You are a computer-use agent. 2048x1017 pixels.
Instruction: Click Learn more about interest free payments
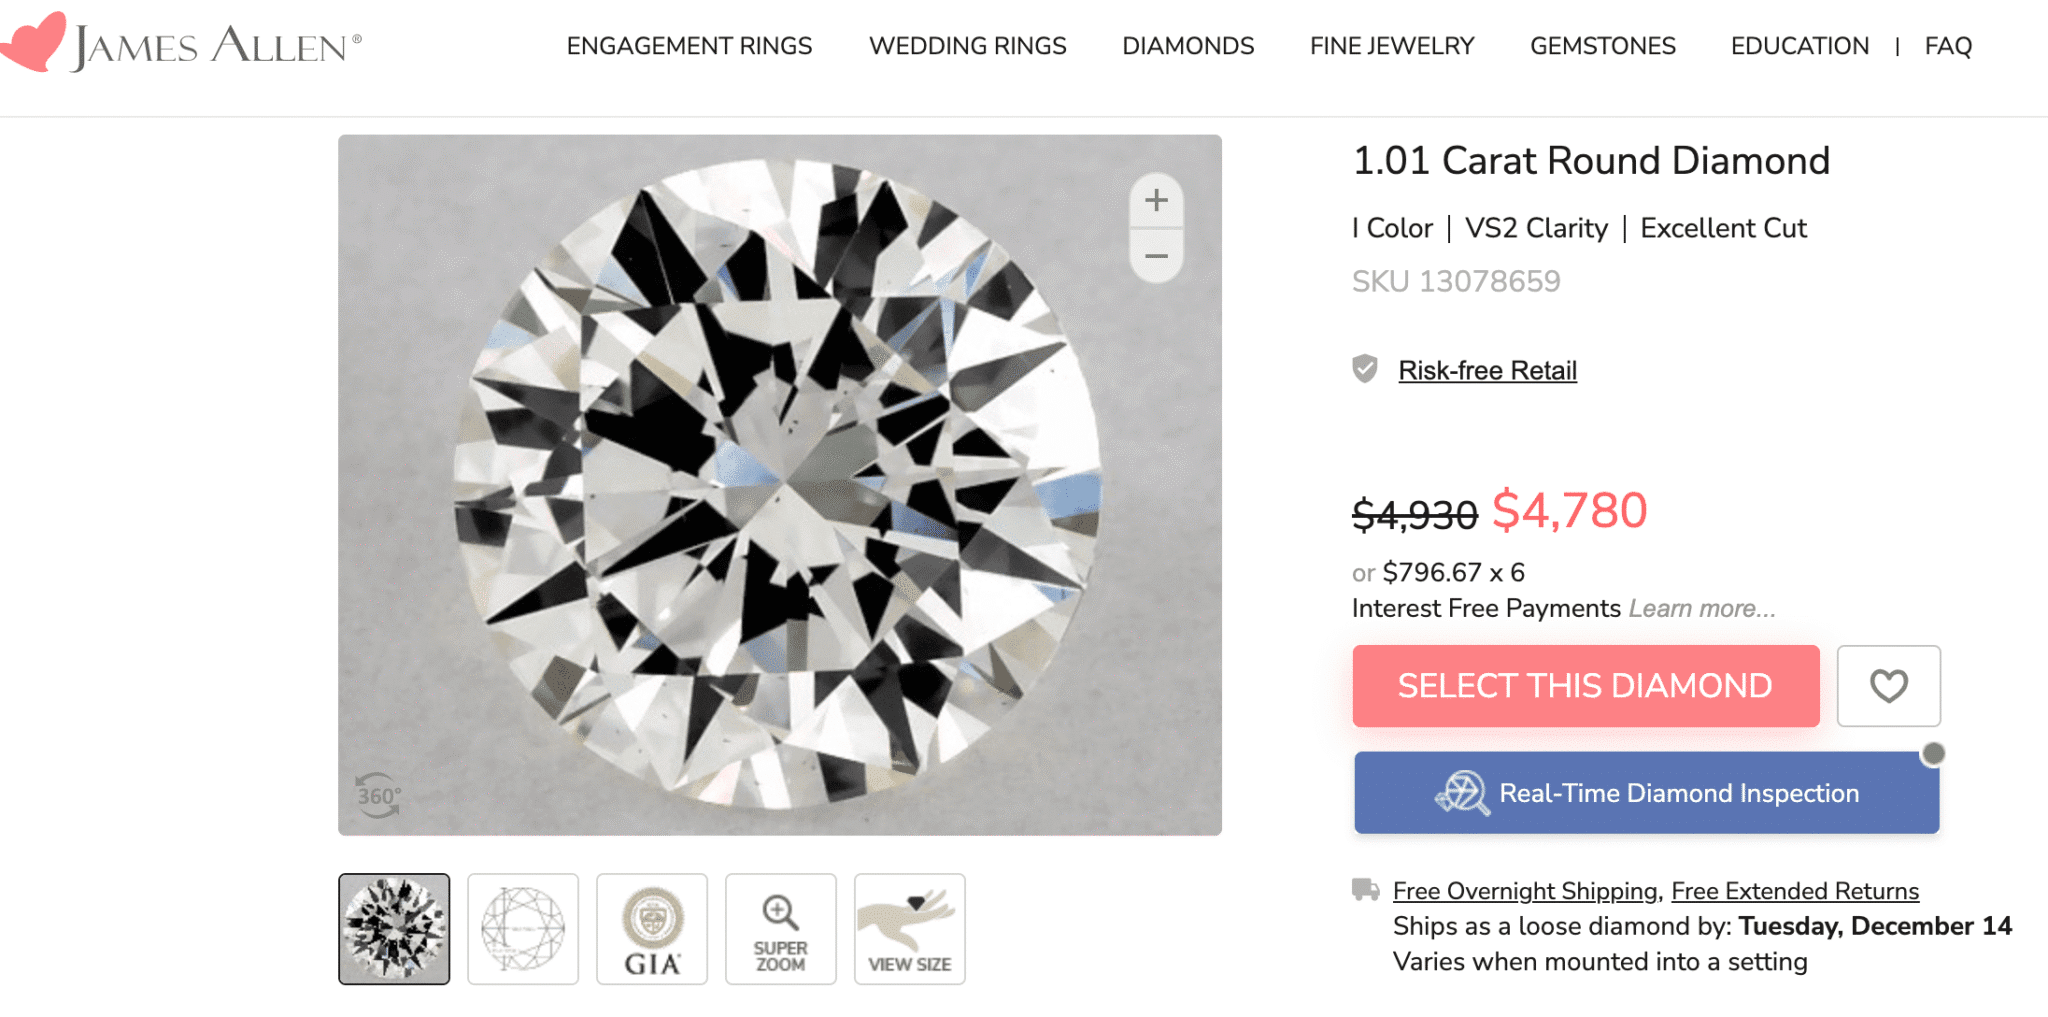[x=1702, y=609]
